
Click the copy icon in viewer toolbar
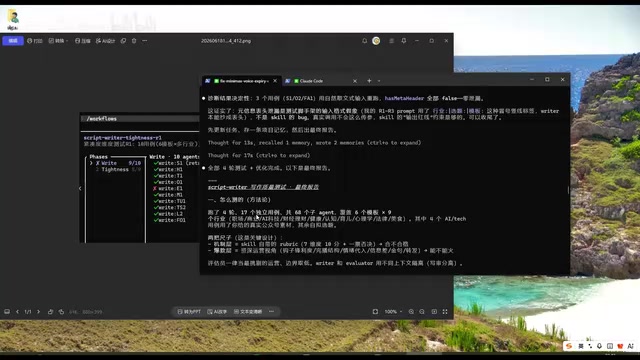(x=123, y=41)
